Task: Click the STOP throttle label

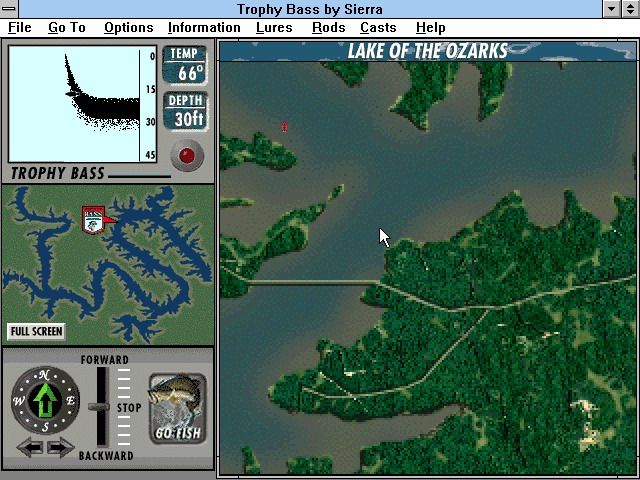Action: tap(129, 407)
